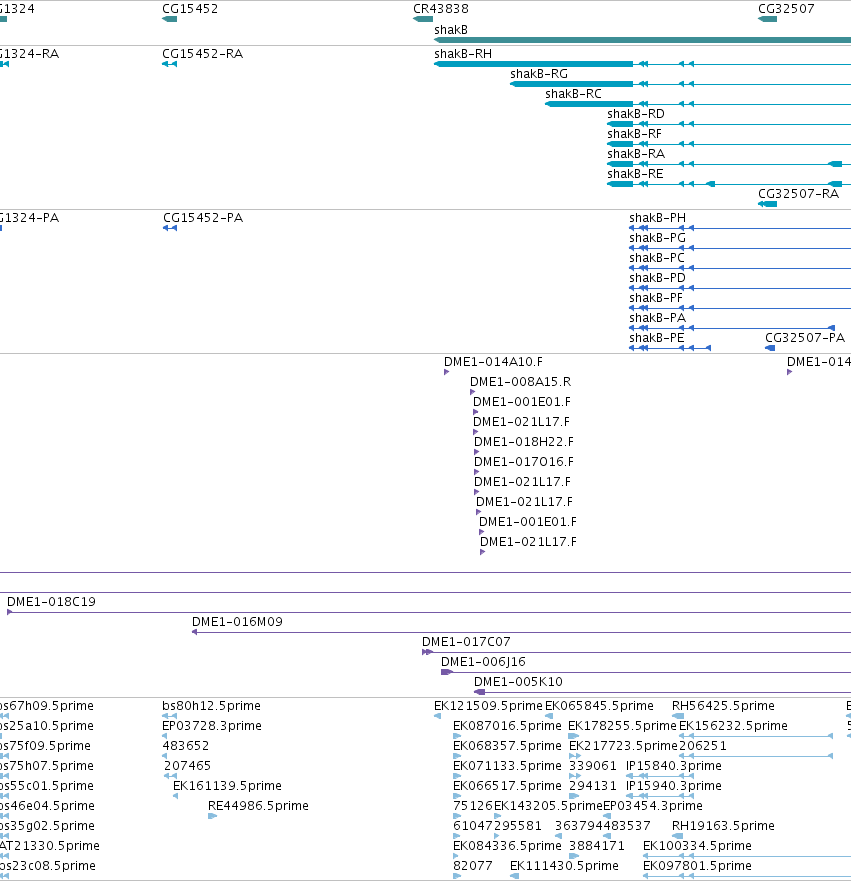Image resolution: width=851 pixels, height=881 pixels.
Task: Click the RH19163.5prime EST label
Action: pos(723,826)
